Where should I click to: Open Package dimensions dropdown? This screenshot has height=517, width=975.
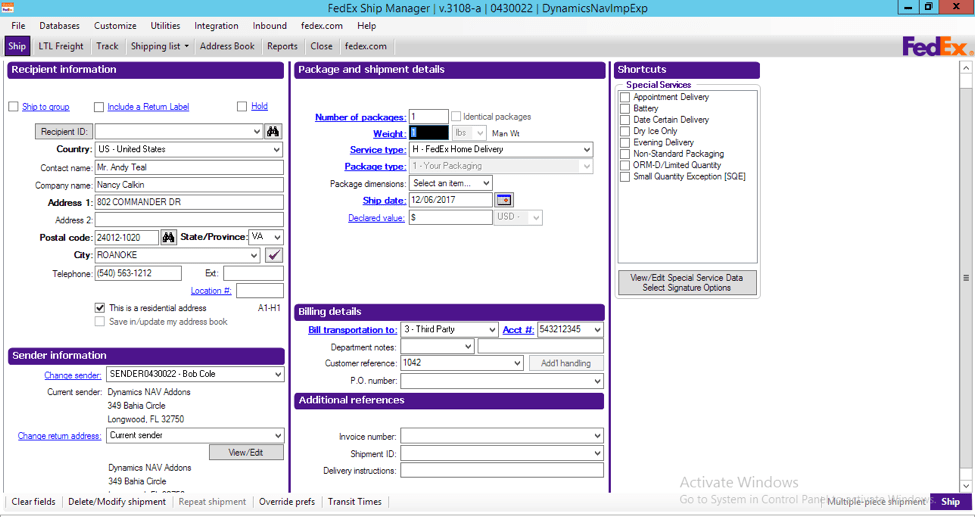point(486,183)
